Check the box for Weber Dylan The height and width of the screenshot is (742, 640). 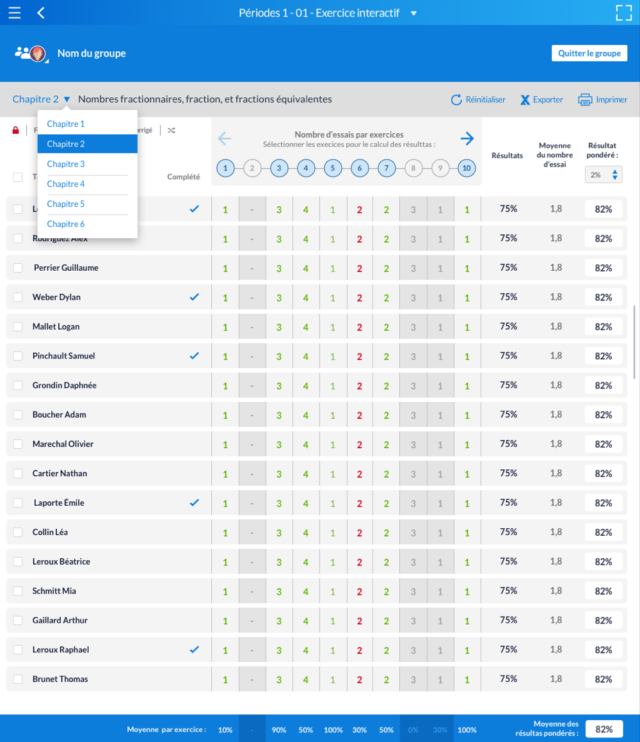click(17, 297)
